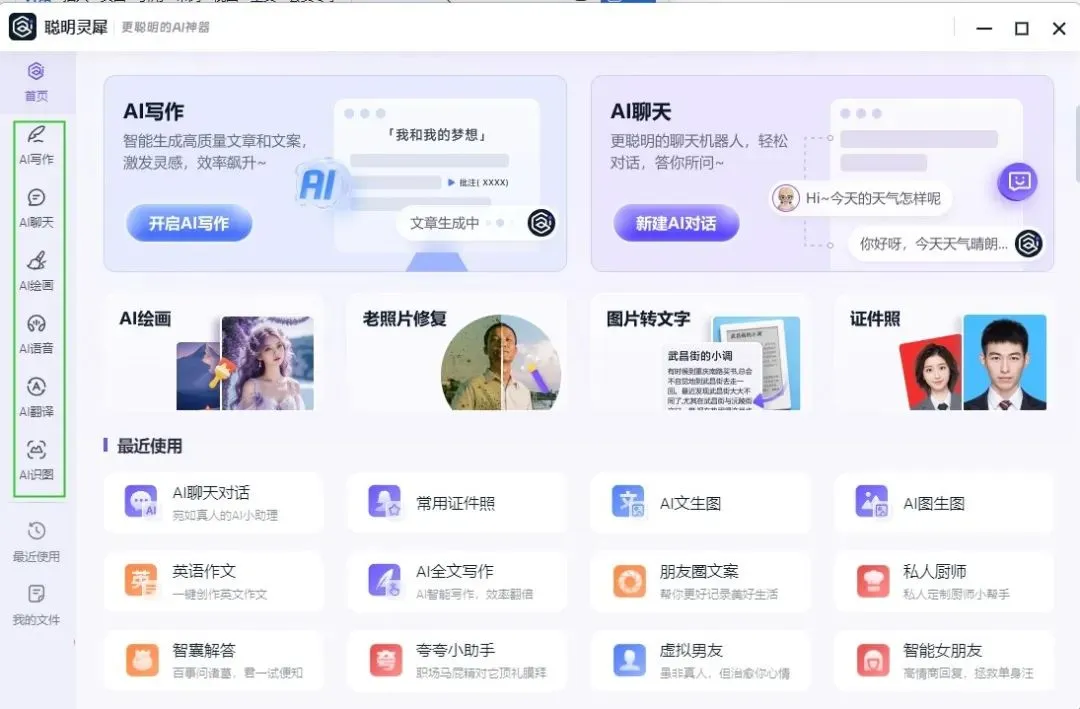Open the 智能女友 assistant icon
This screenshot has width=1080, height=709.
(872, 661)
